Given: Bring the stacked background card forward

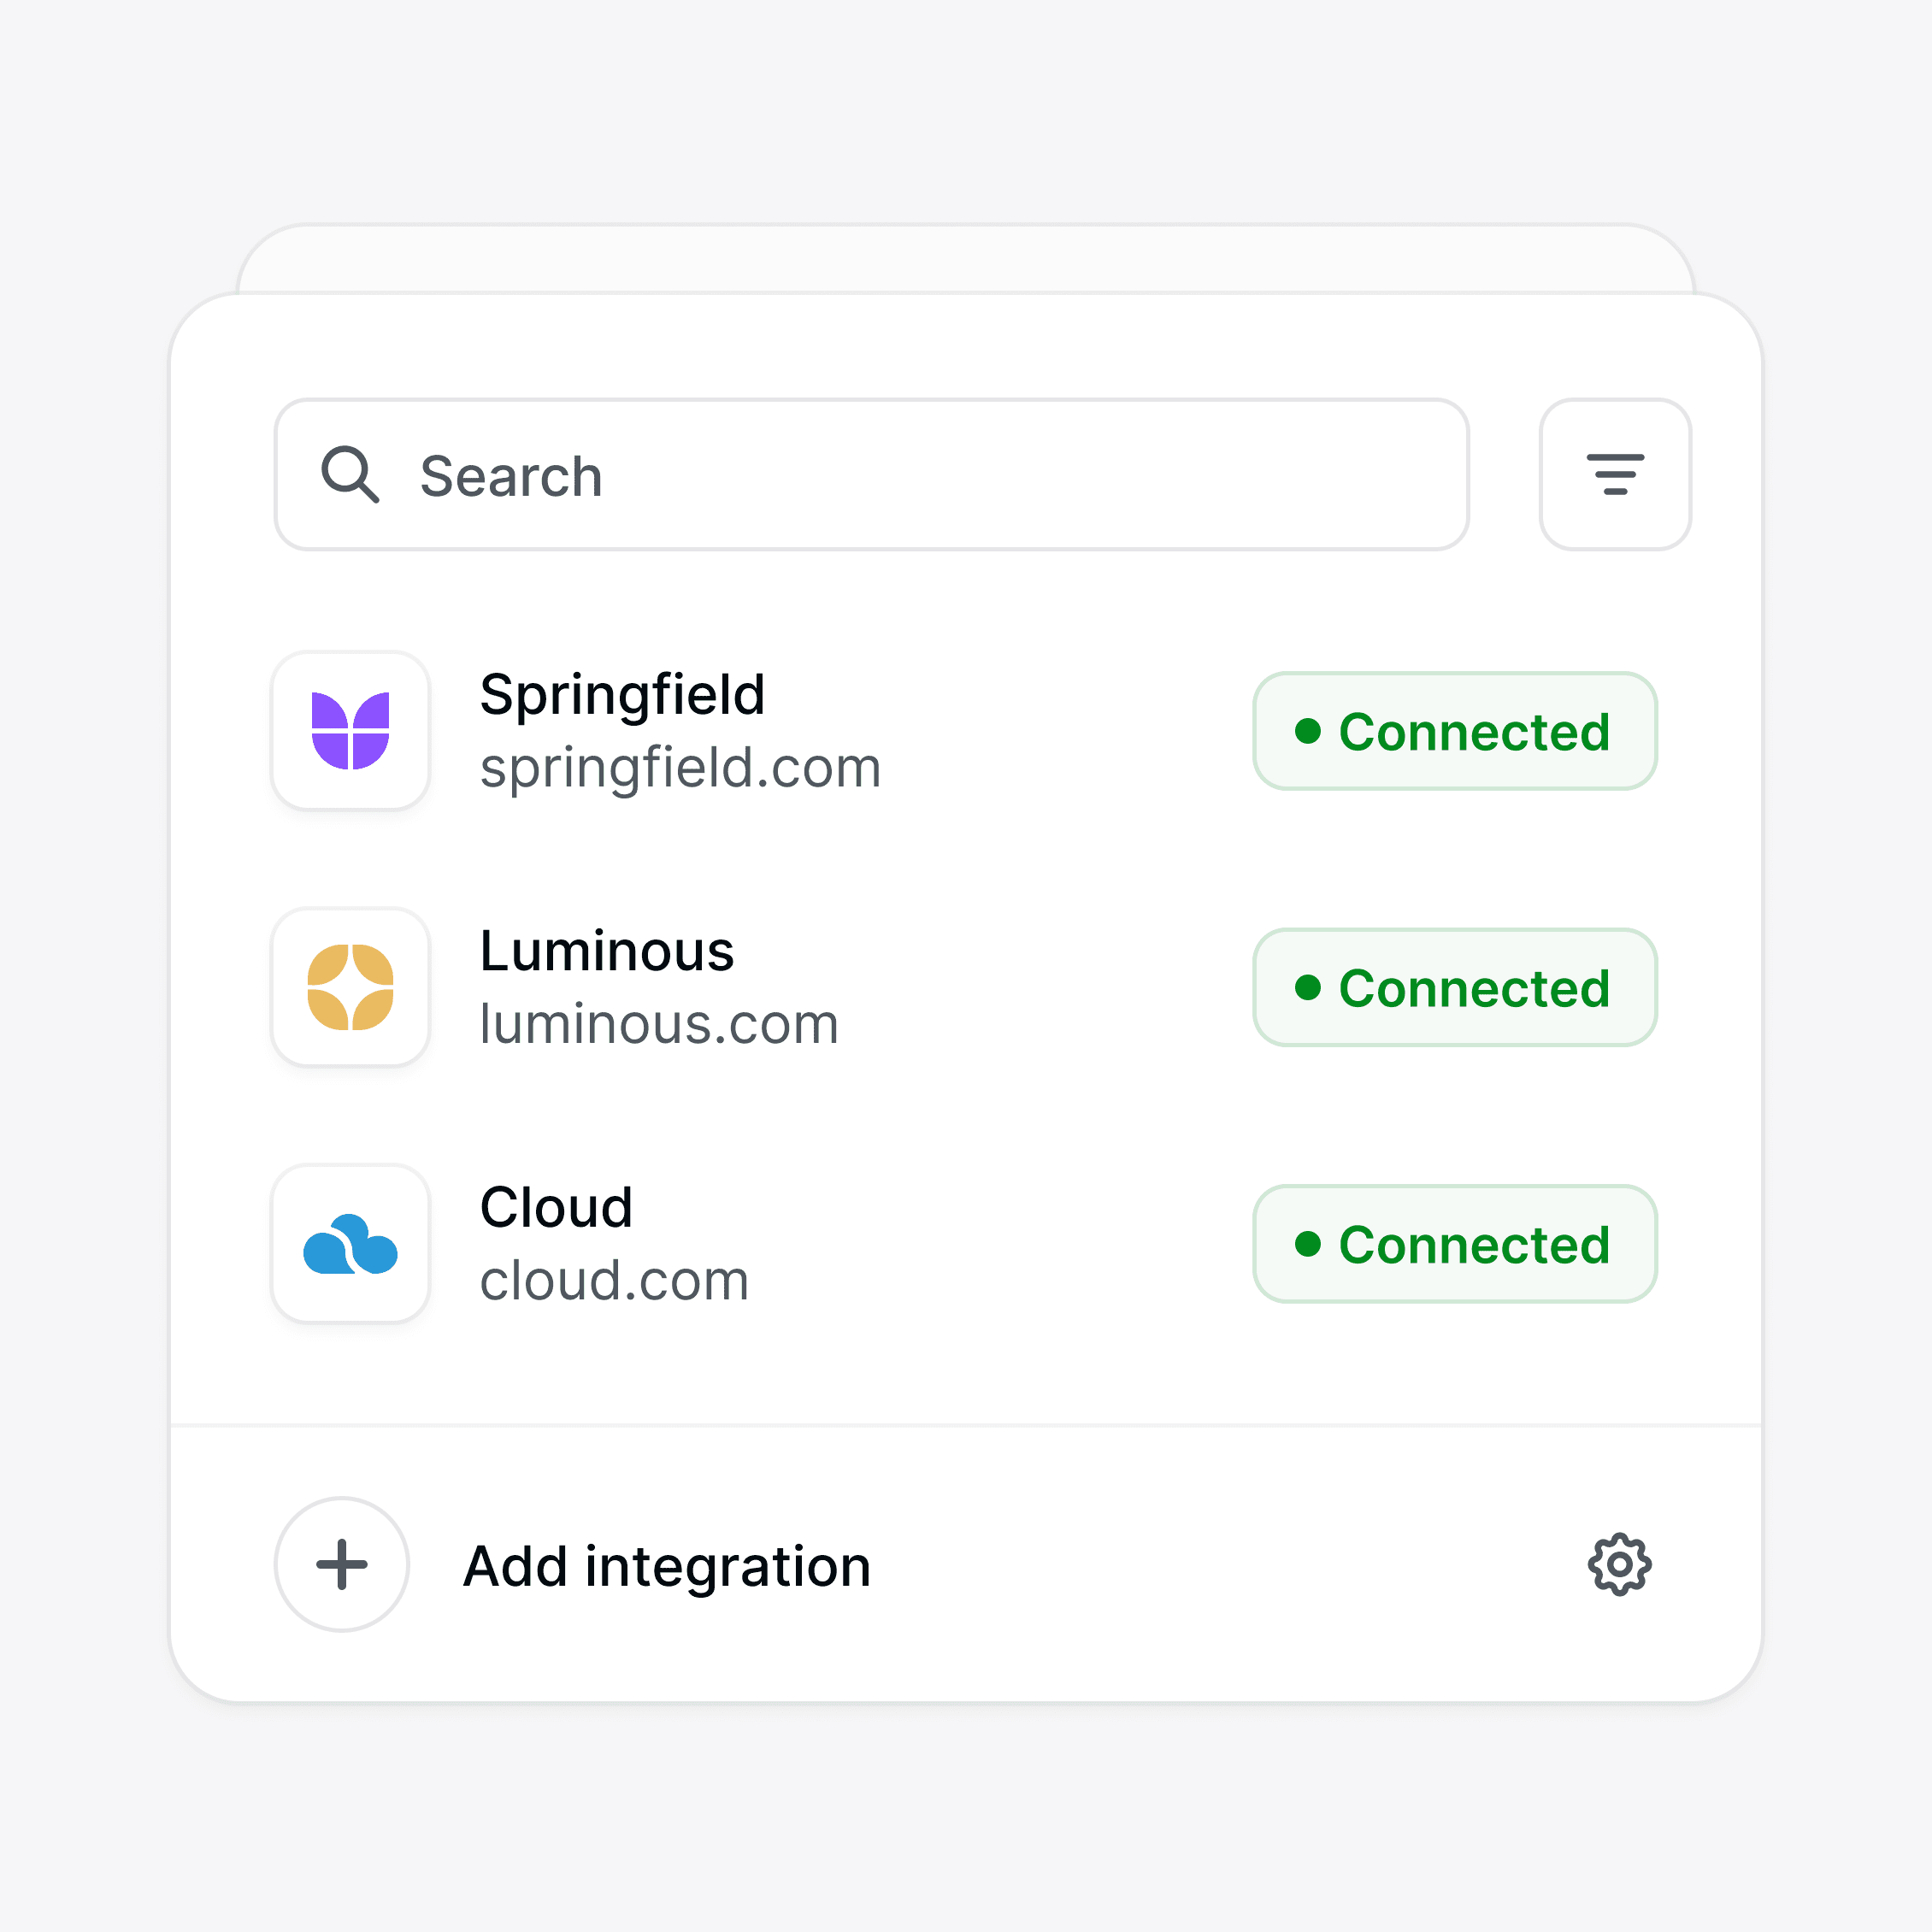Looking at the screenshot, I should (x=965, y=258).
